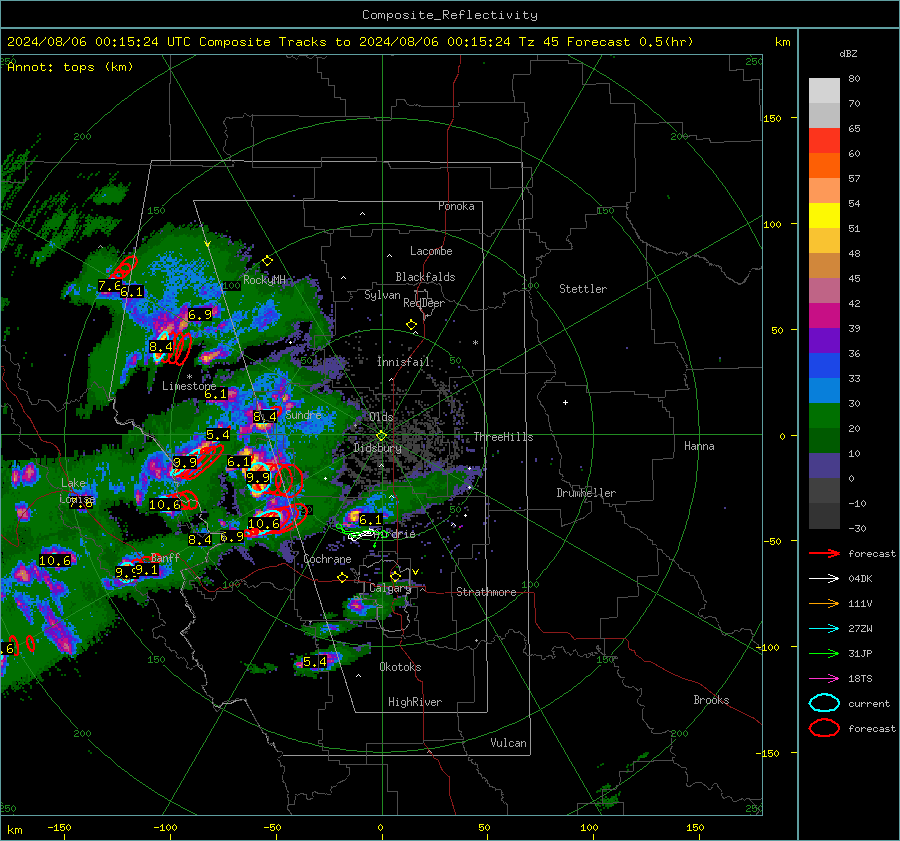This screenshot has height=841, width=900.
Task: Pick the purple swatch between 39 and 36 dBZ
Action: [x=824, y=340]
